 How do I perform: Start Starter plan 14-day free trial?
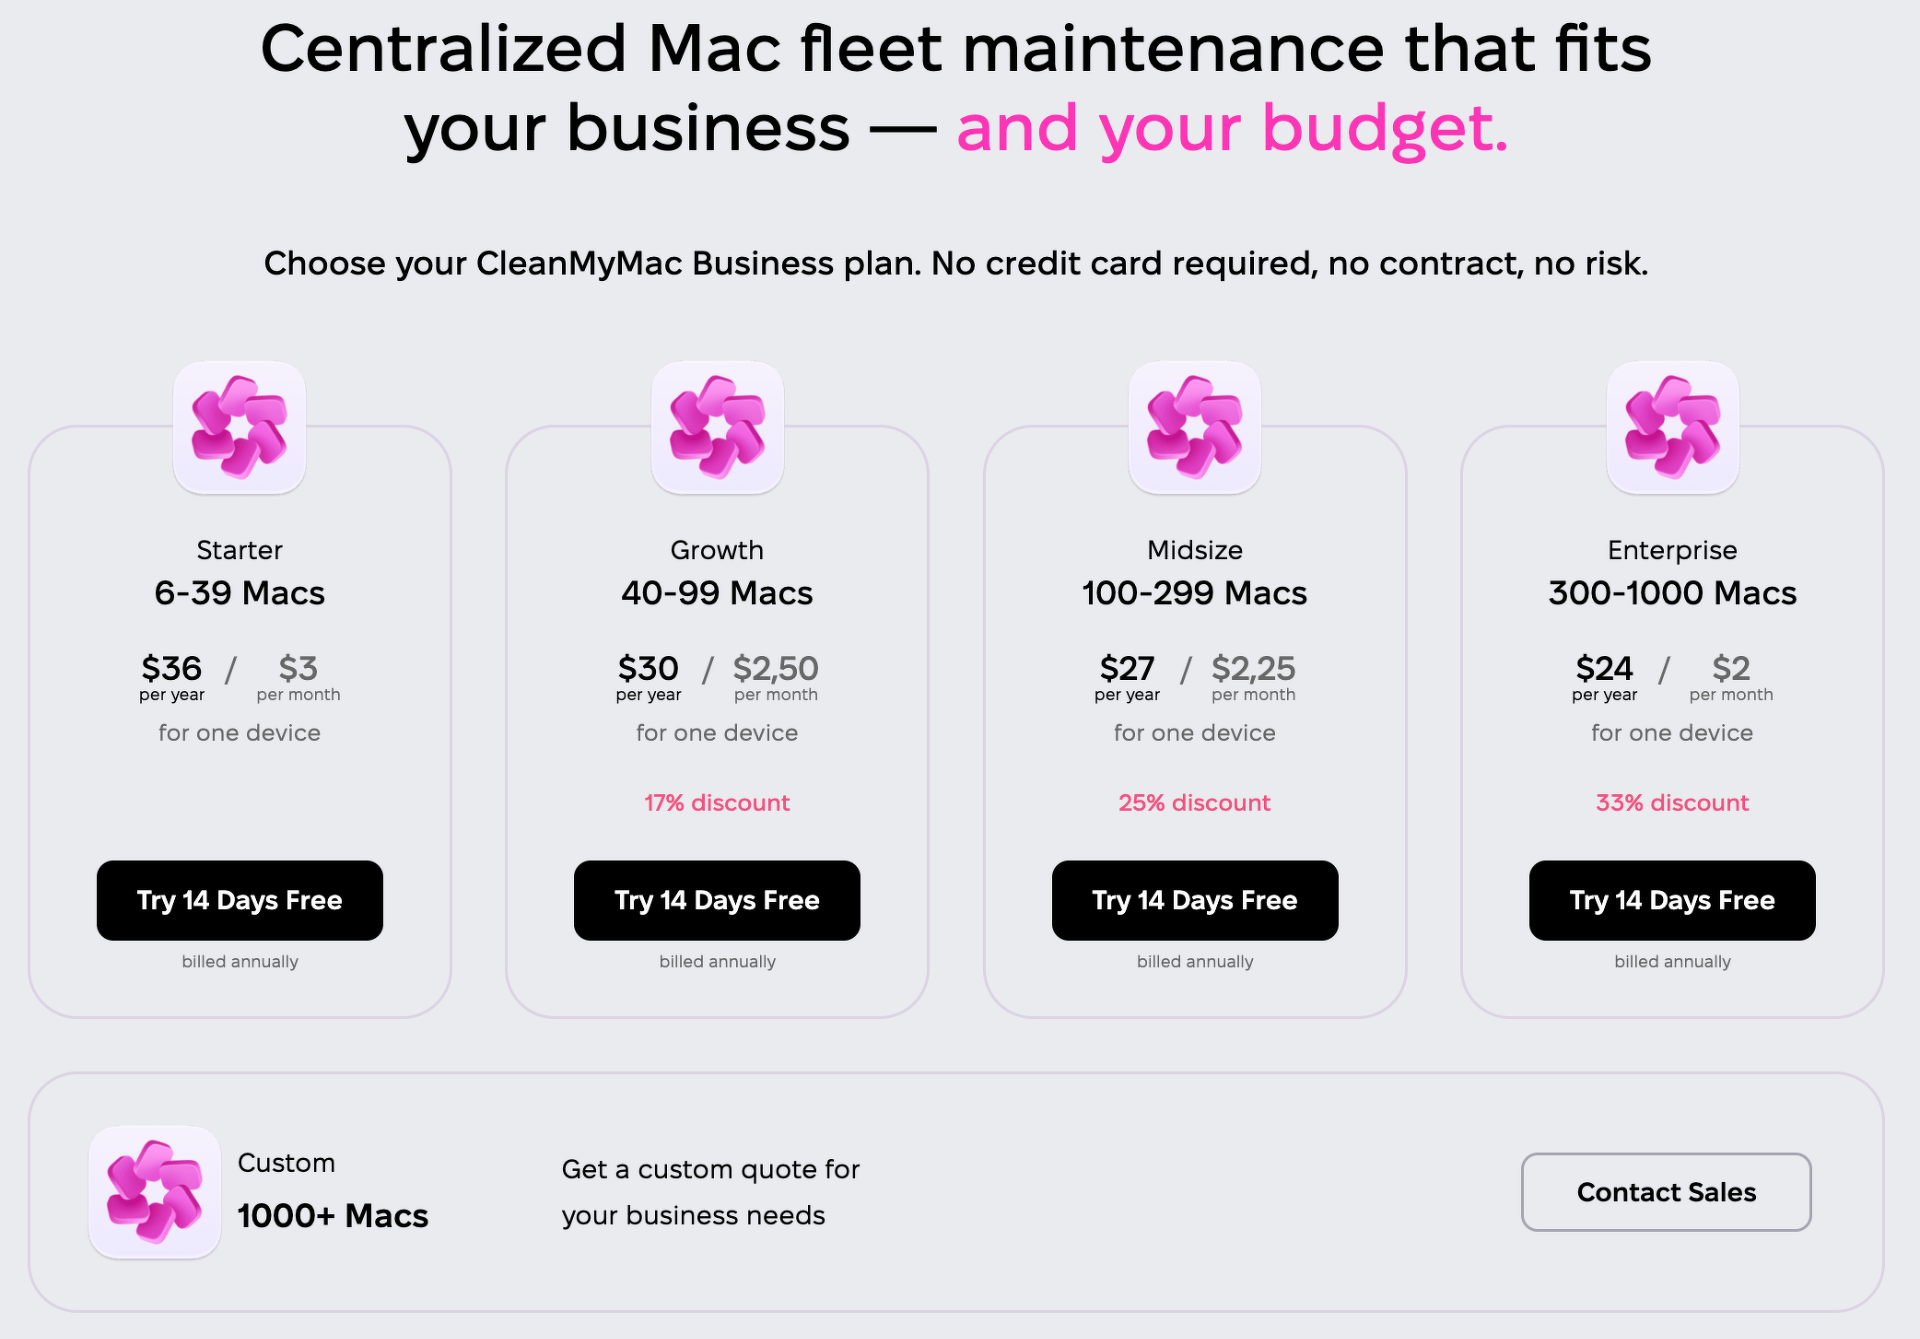coord(239,900)
